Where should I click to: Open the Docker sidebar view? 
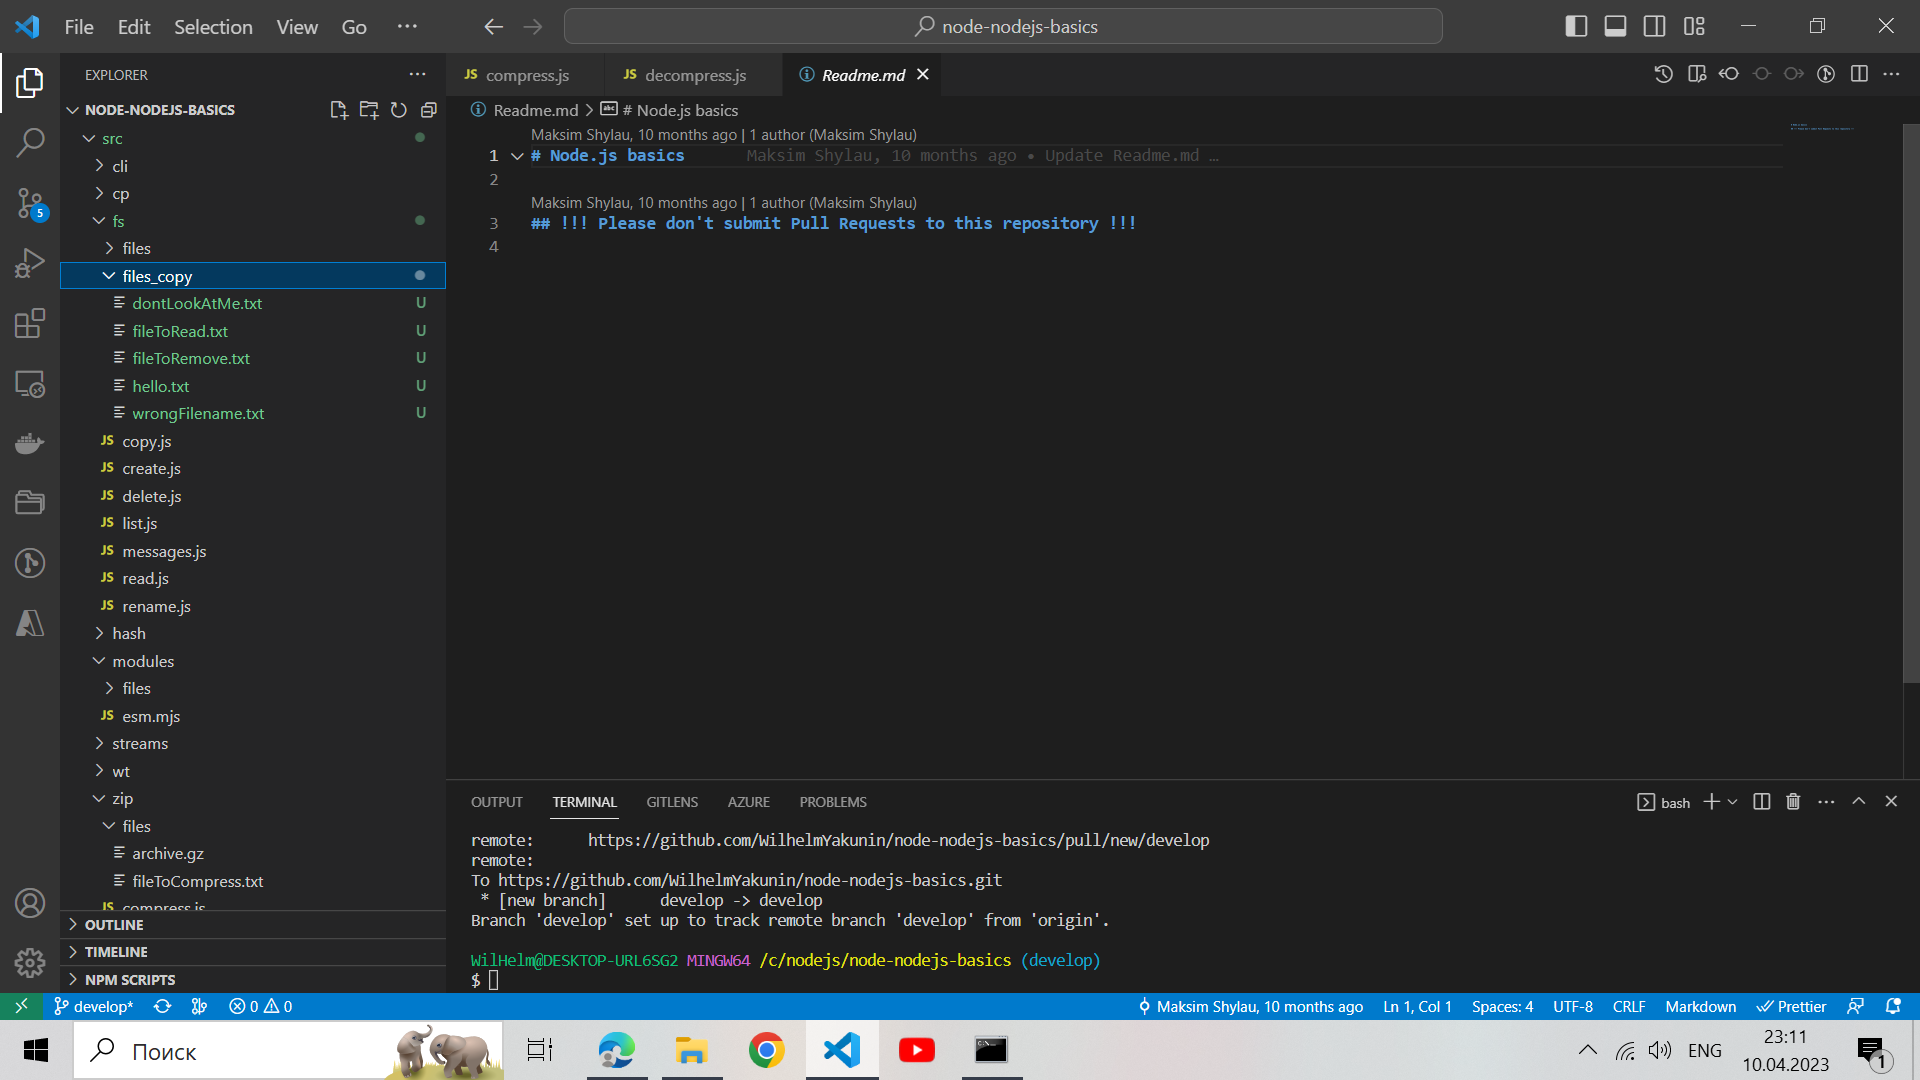30,443
